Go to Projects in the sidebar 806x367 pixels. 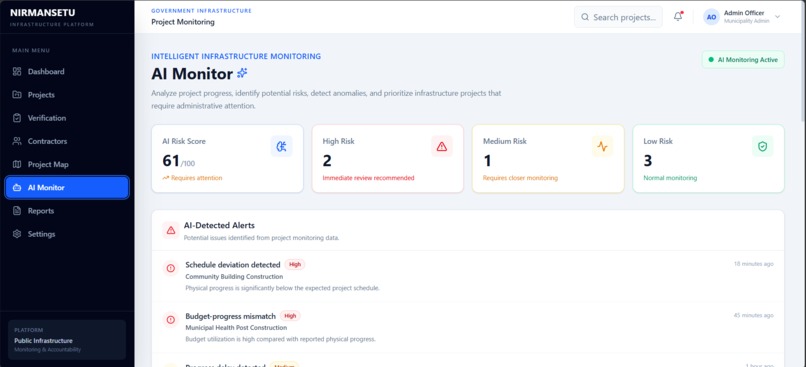(x=67, y=95)
